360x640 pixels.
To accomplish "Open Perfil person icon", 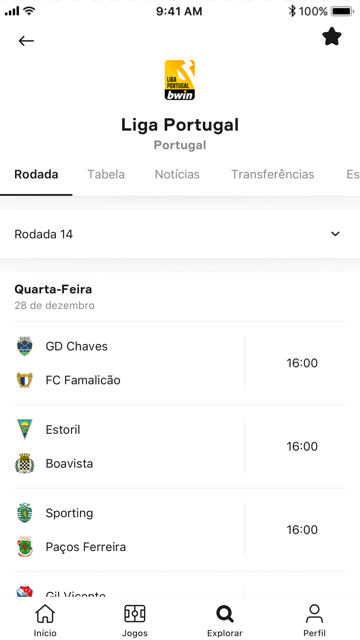I will point(314,613).
